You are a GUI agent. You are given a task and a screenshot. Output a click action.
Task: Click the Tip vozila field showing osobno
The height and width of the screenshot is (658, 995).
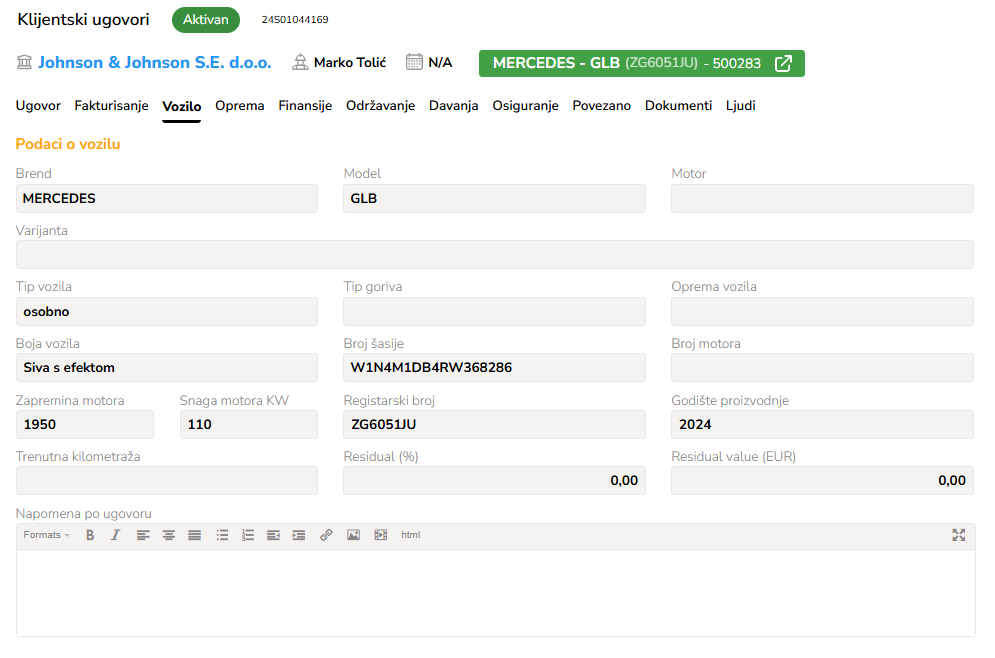167,312
